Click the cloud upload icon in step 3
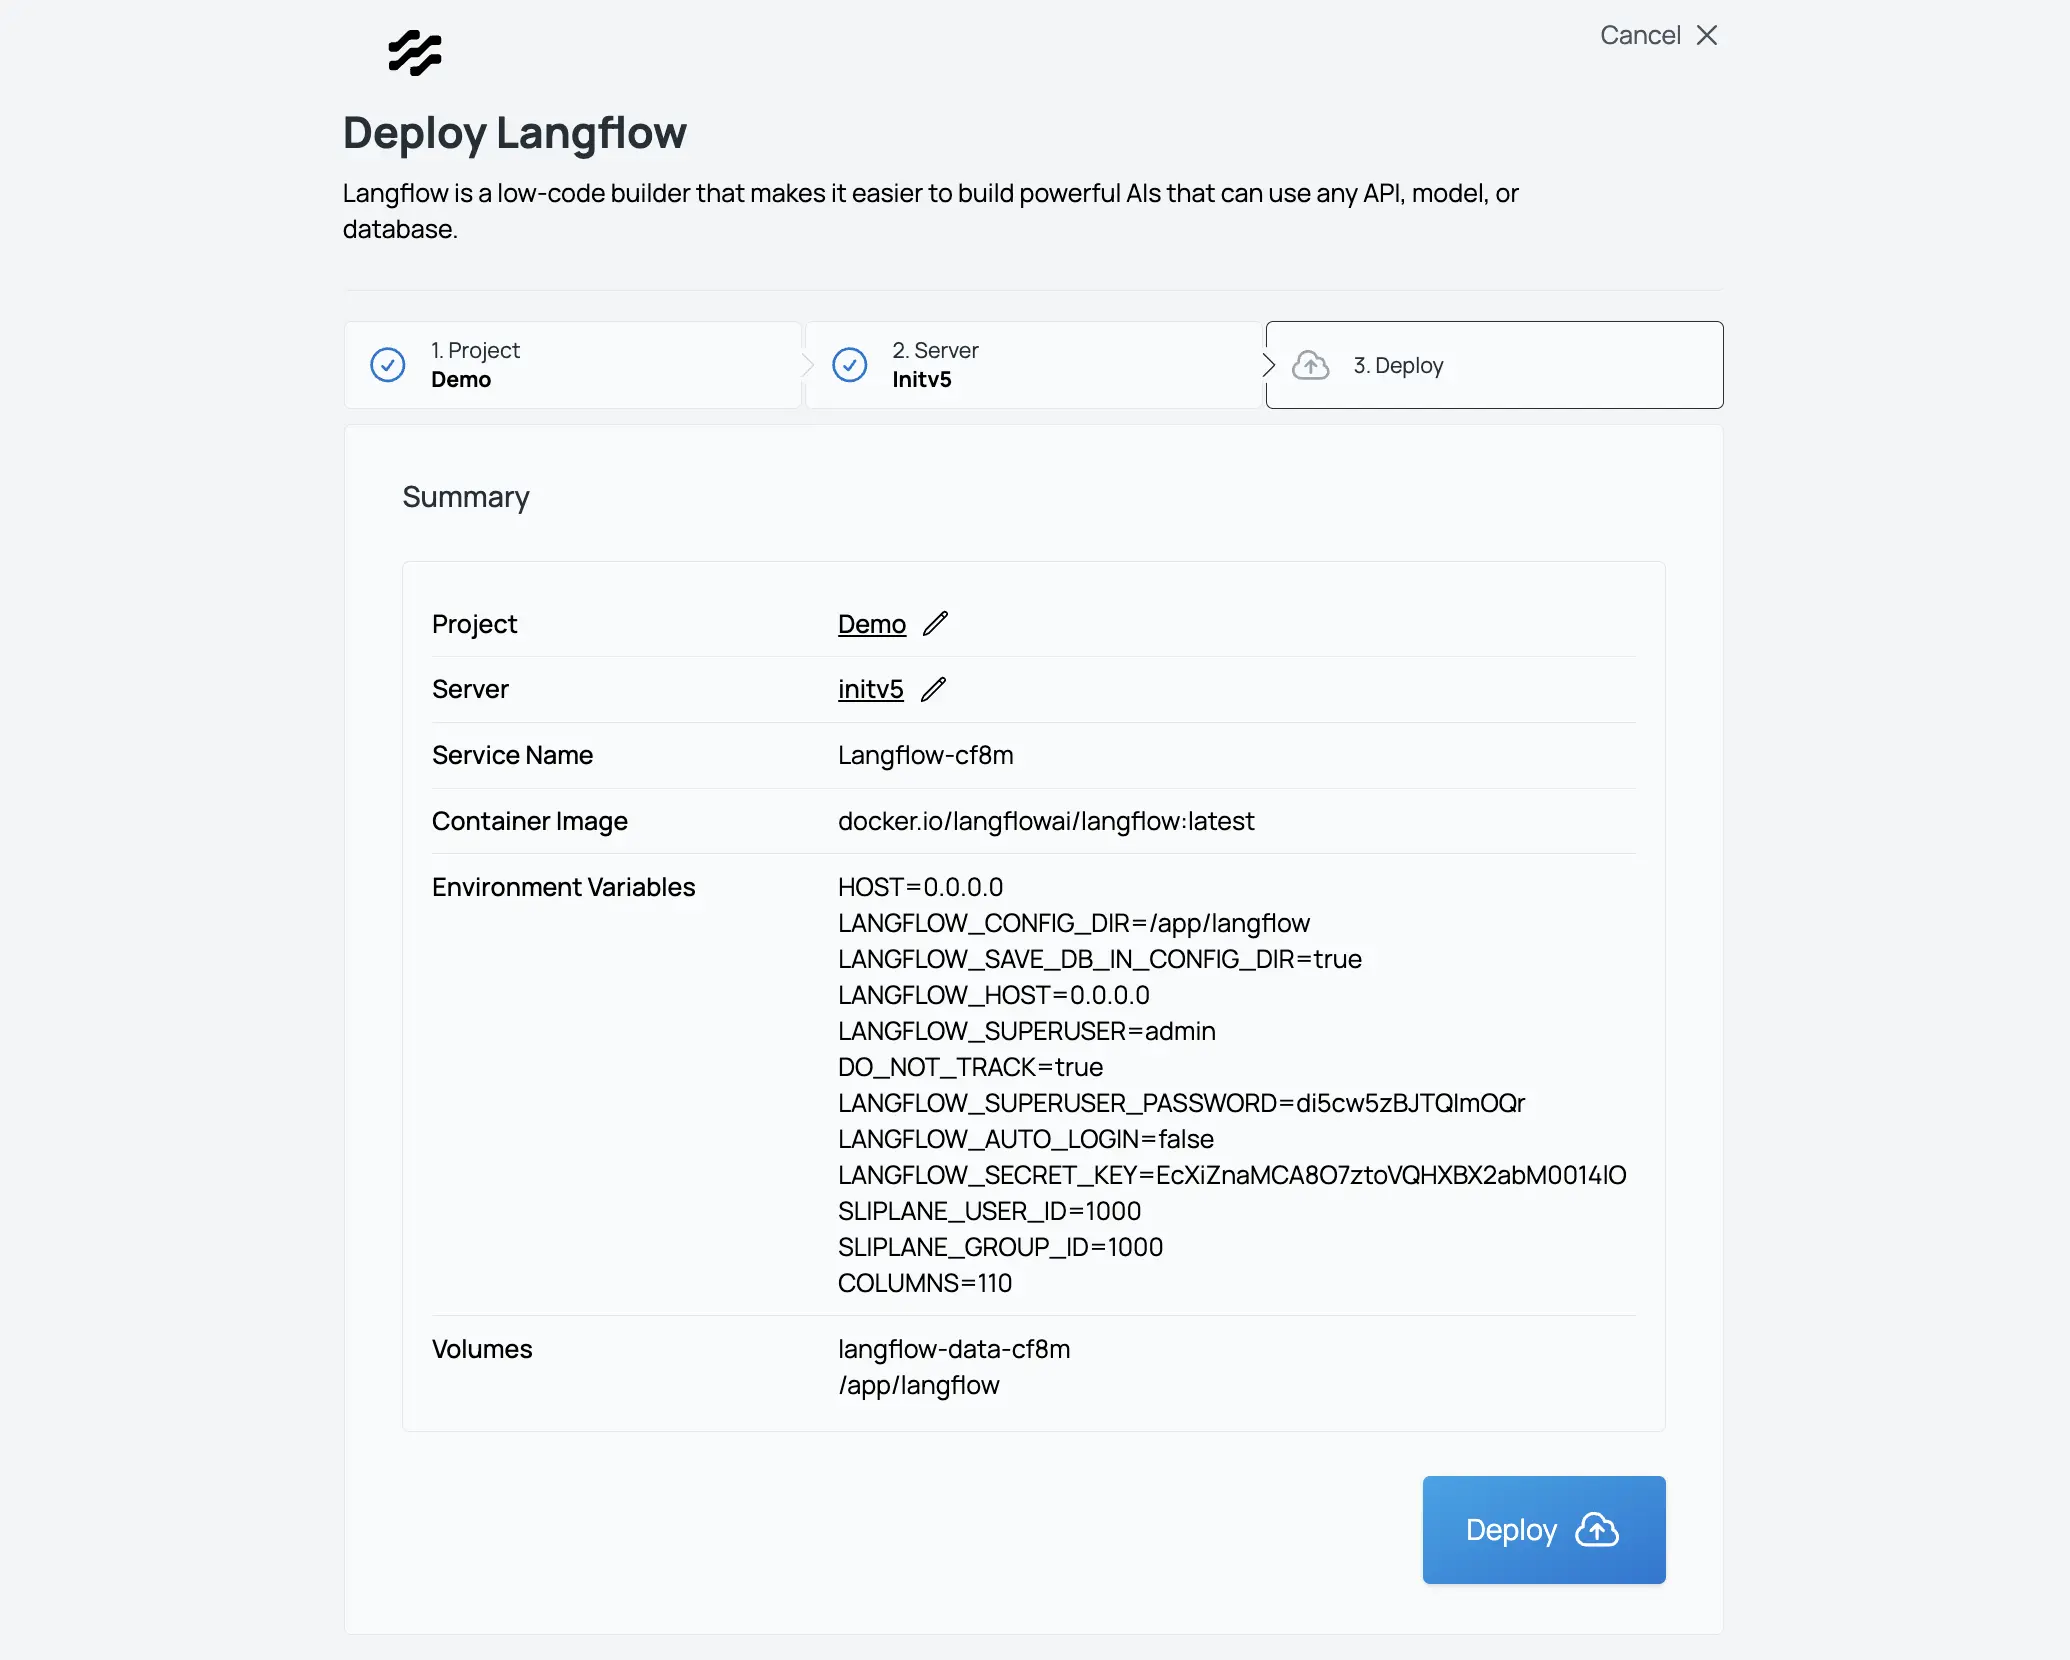Screen dimensions: 2070x1660 click(1311, 365)
